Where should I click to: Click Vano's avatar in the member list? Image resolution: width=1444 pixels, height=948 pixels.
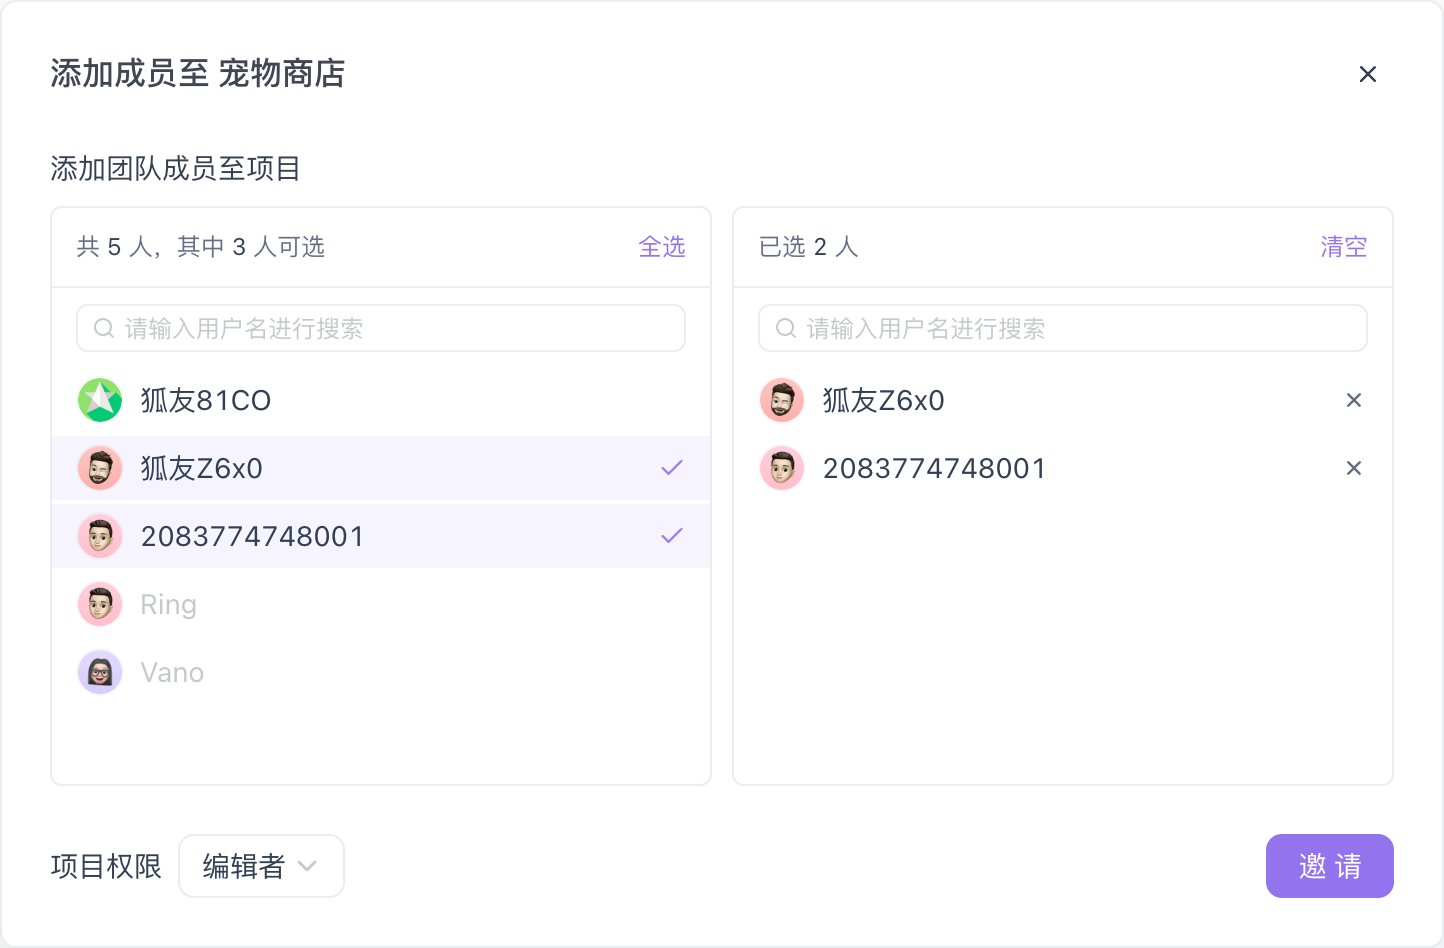click(x=100, y=672)
